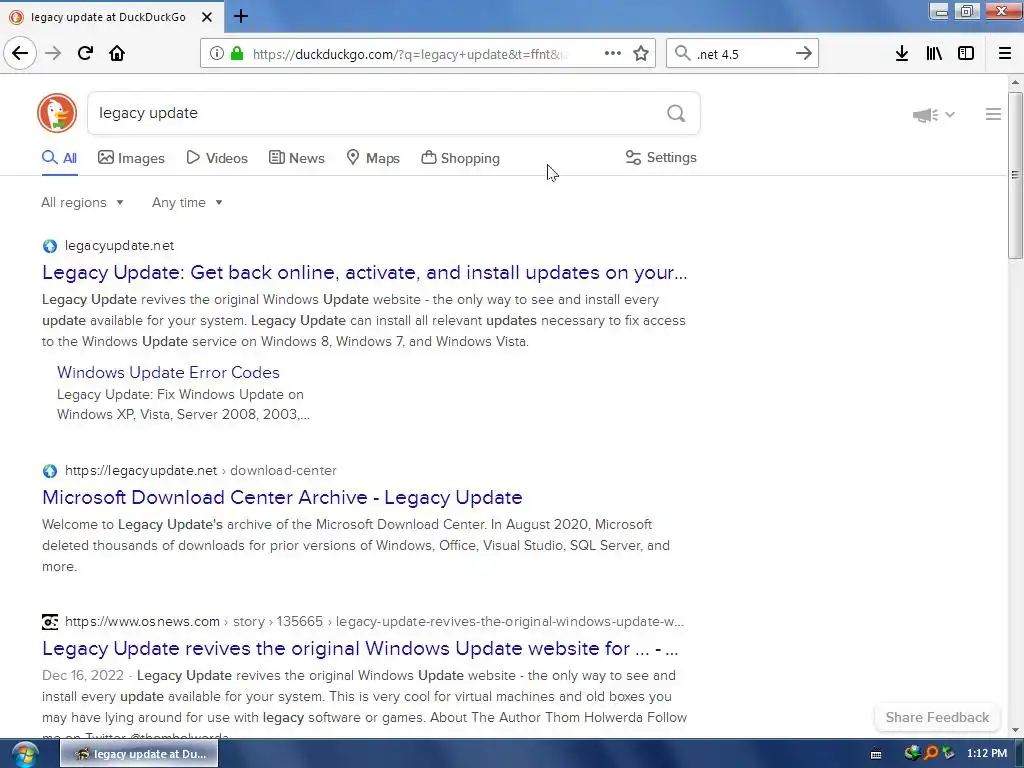1024x768 pixels.
Task: Open search Settings
Action: click(x=661, y=157)
